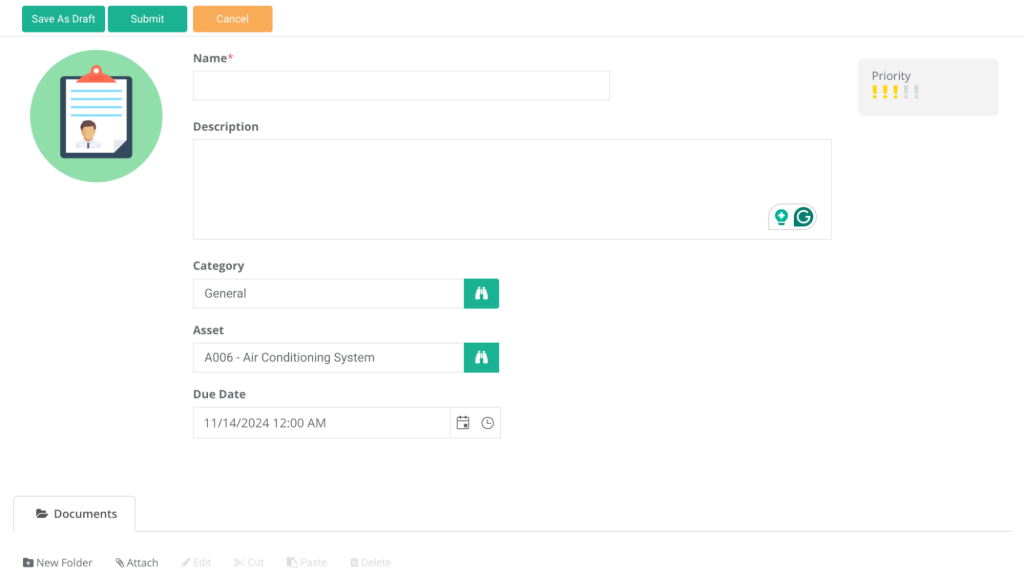Cancel the form with orange button

(232, 19)
